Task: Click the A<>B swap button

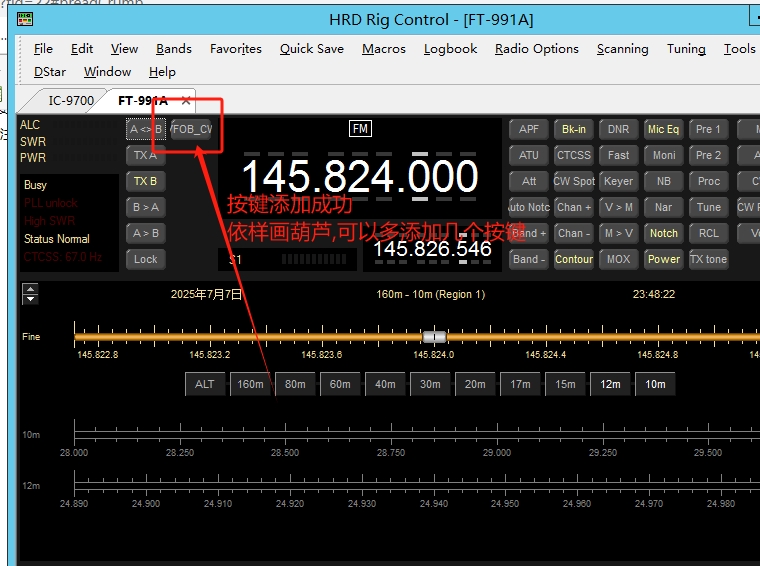Action: click(146, 129)
